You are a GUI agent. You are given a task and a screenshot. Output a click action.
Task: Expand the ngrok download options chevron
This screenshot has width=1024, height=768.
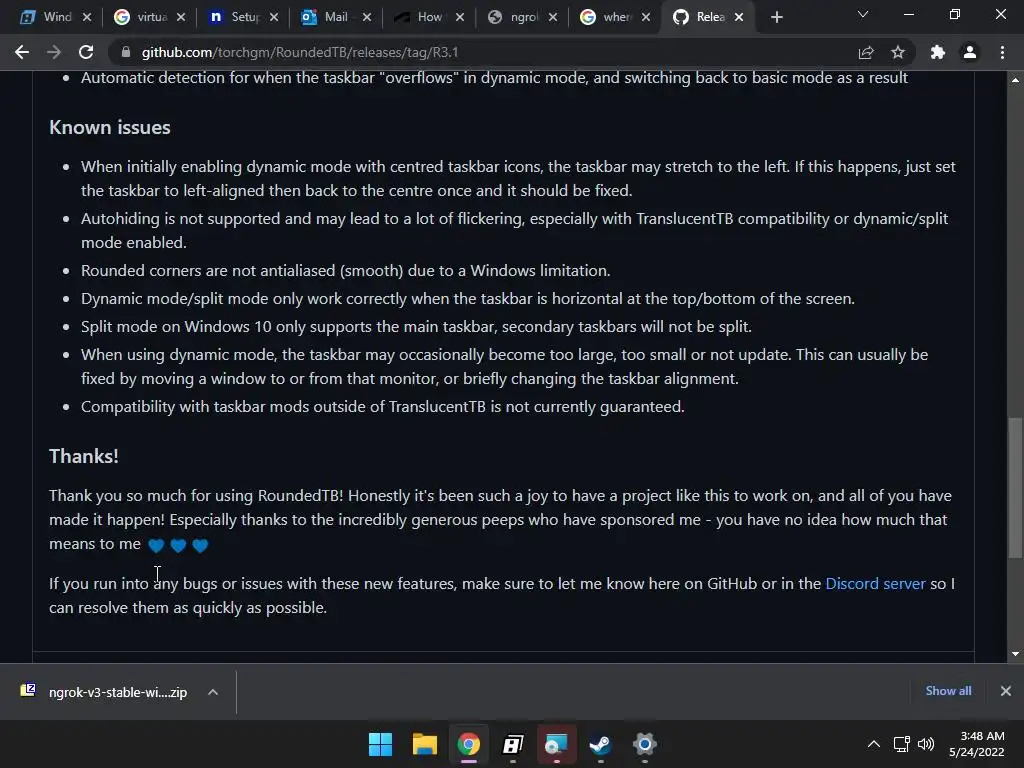[x=213, y=692]
